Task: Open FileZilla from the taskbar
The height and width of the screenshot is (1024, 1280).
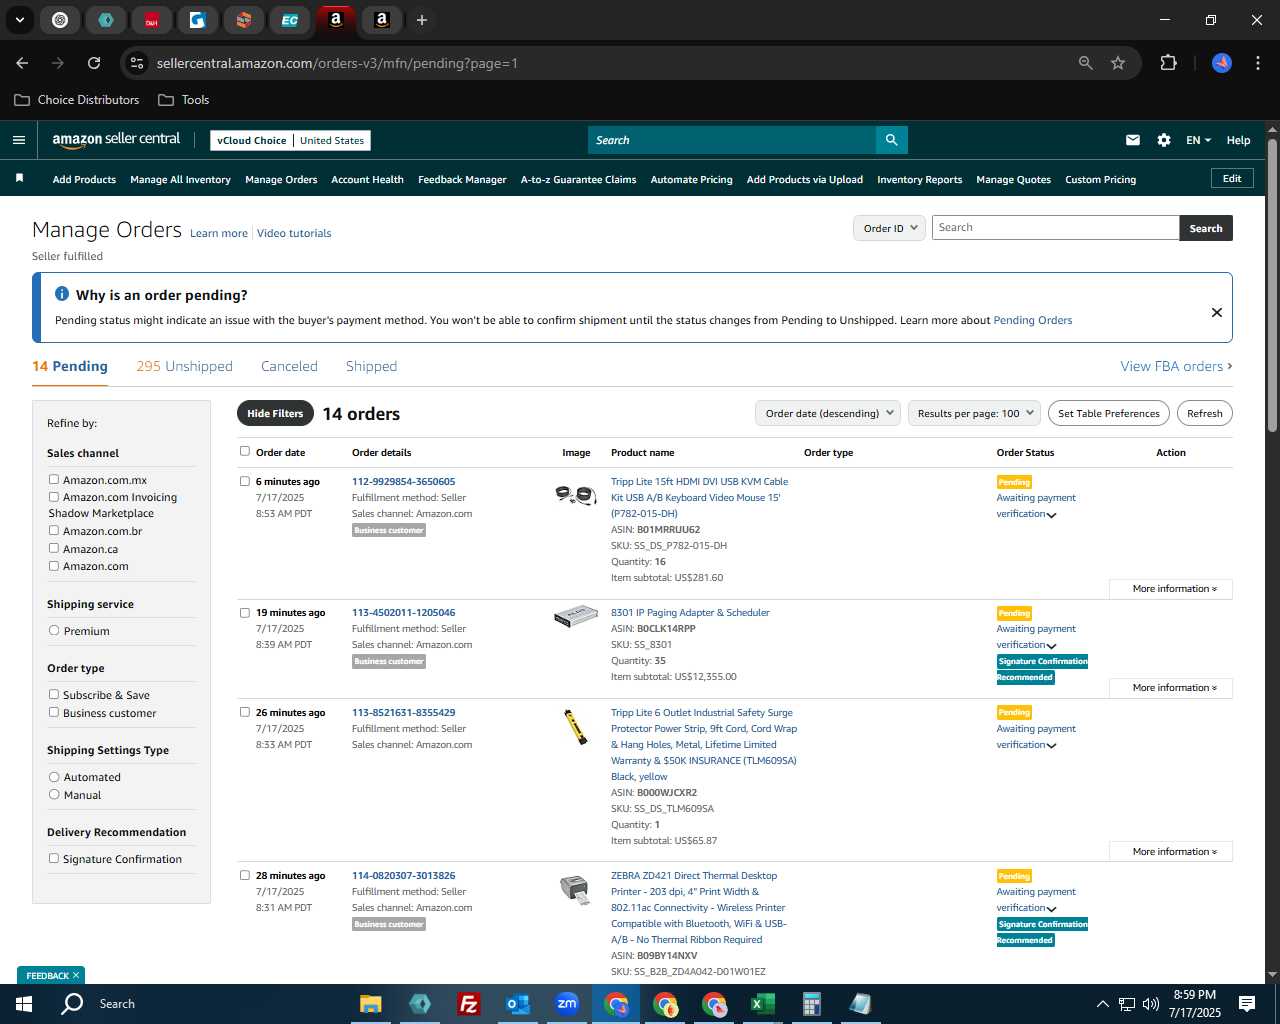Action: 468,1004
